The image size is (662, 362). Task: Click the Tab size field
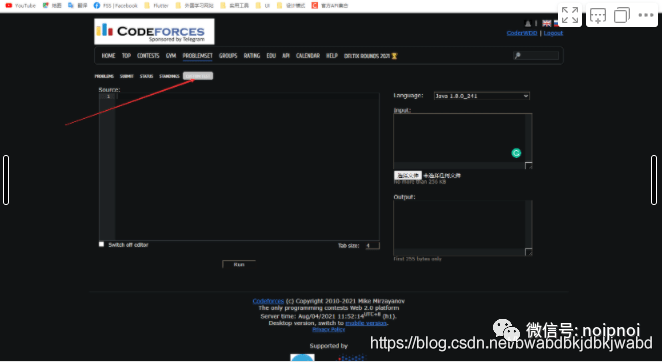click(x=372, y=245)
